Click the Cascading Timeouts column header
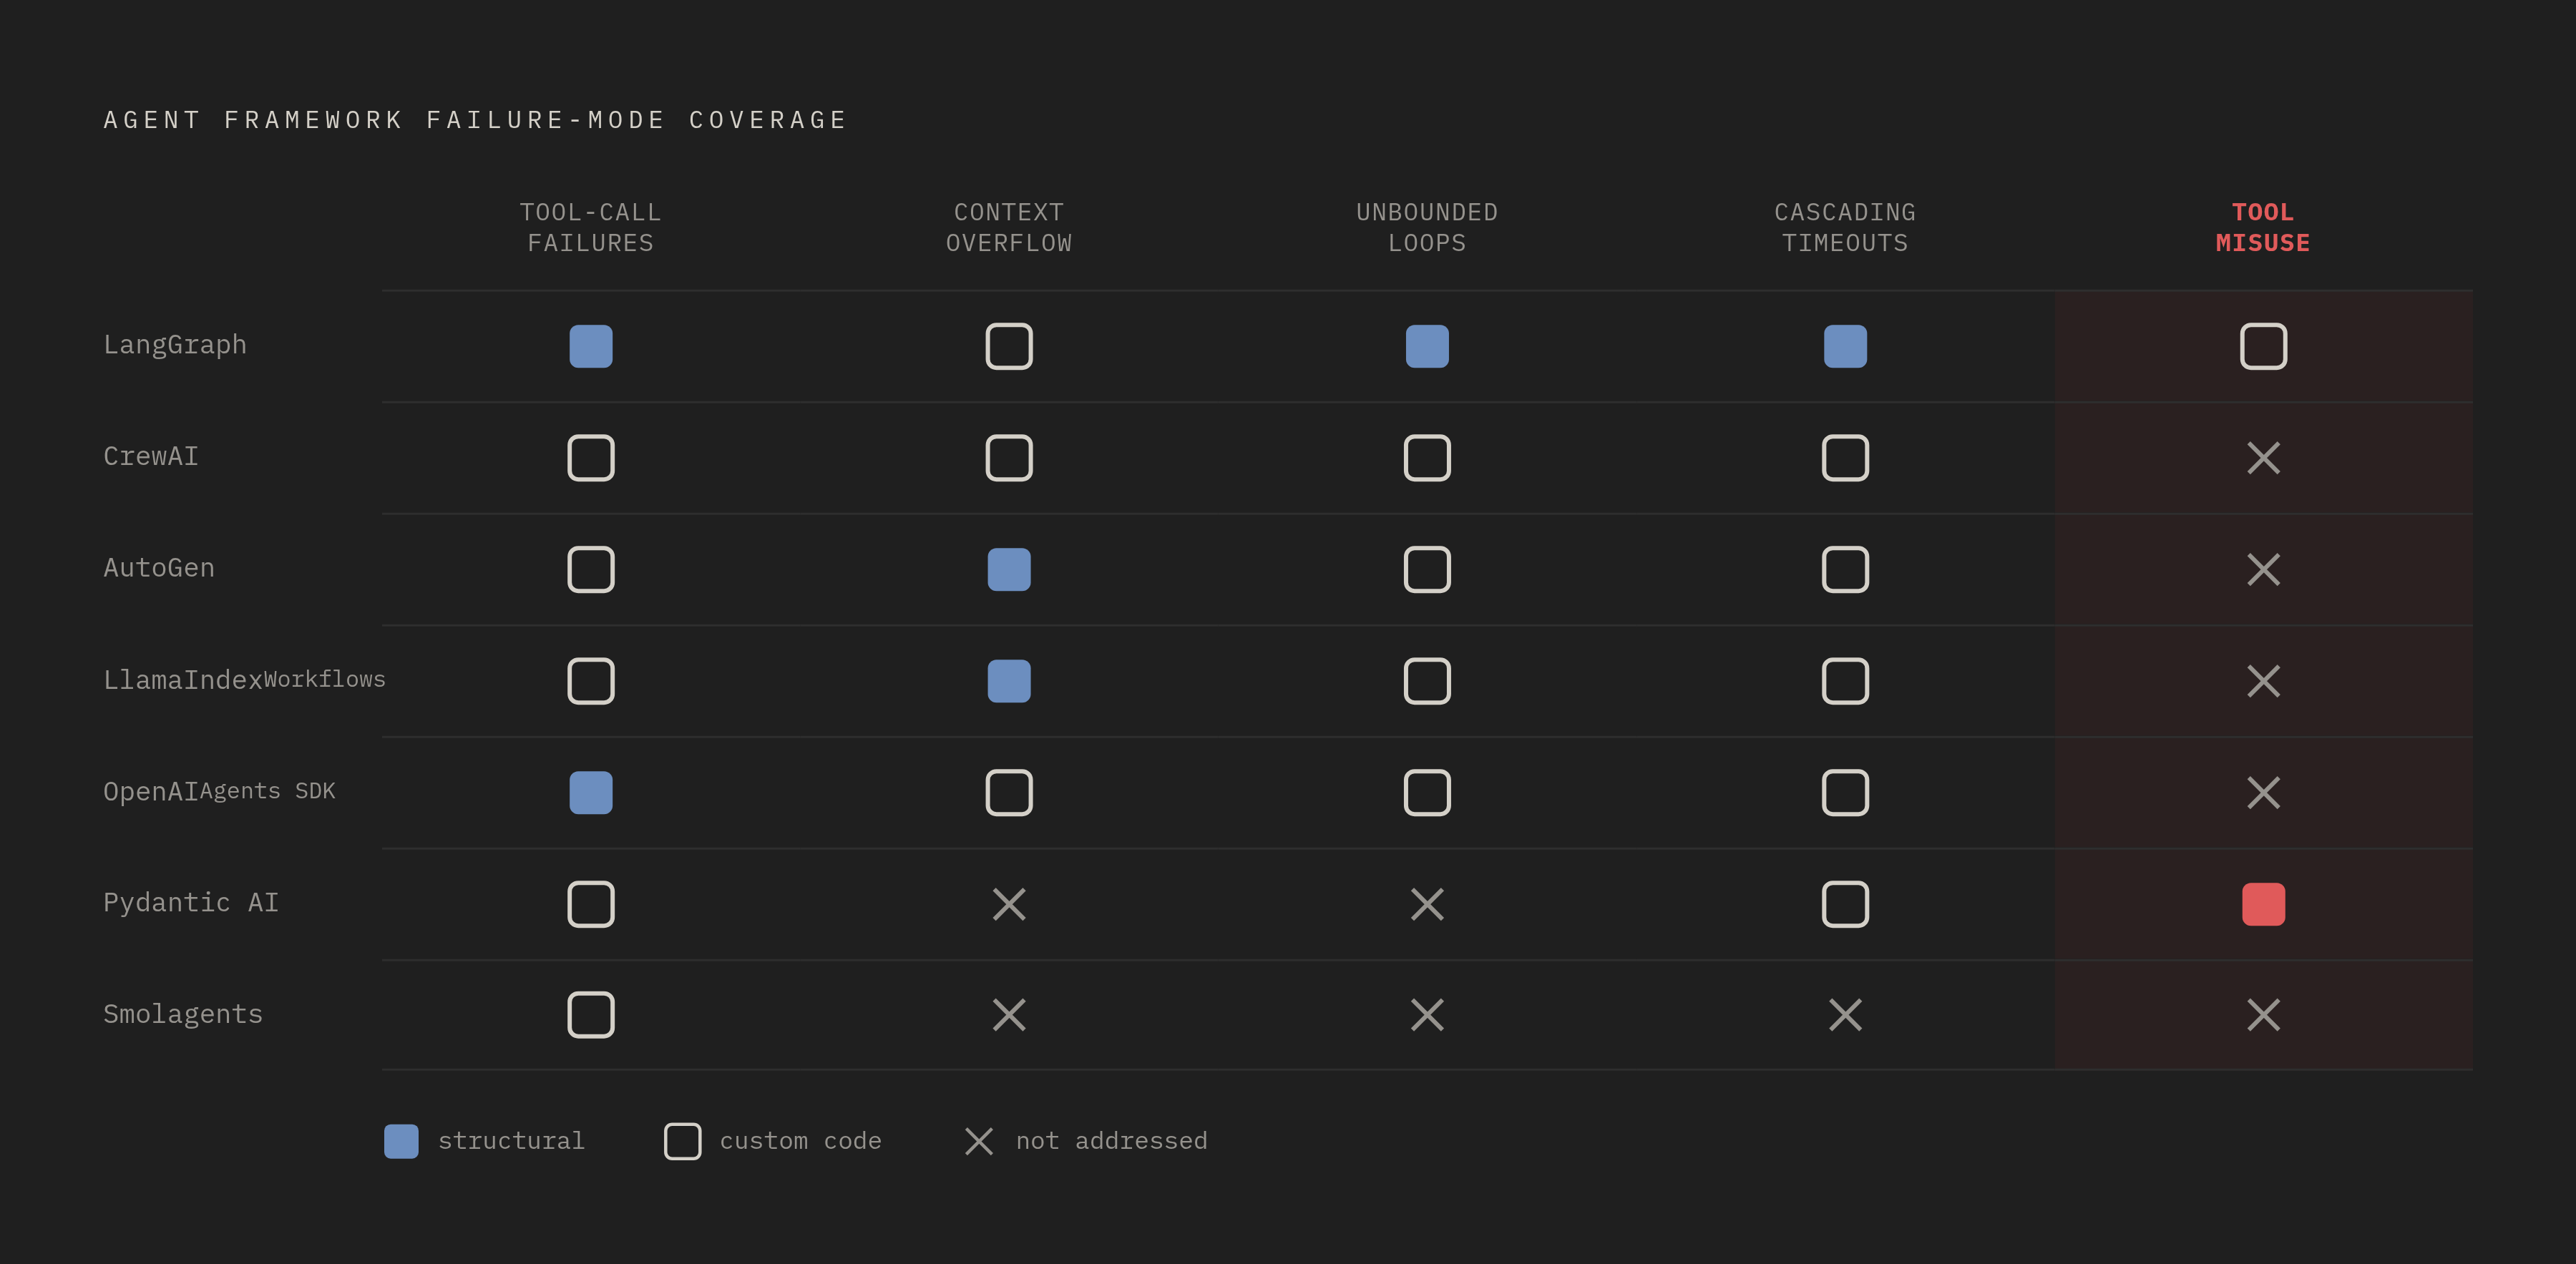The width and height of the screenshot is (2576, 1264). click(1845, 228)
